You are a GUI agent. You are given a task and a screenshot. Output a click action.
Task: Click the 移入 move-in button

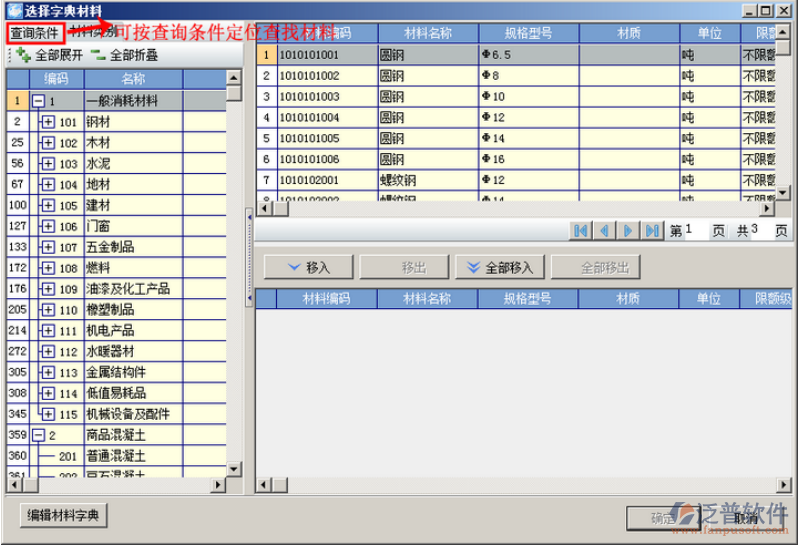pos(307,267)
